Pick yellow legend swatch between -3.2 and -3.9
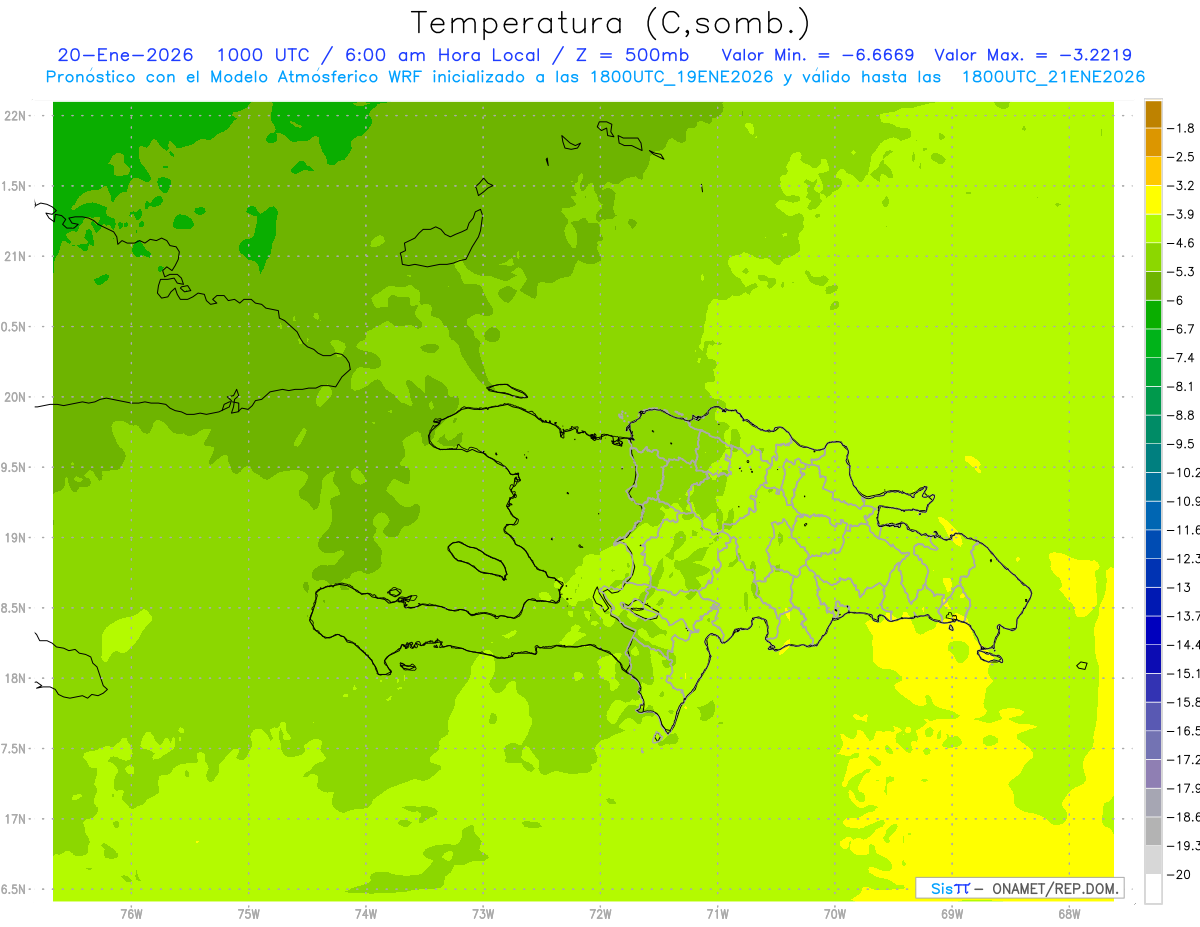This screenshot has width=1200, height=927. click(x=1153, y=200)
